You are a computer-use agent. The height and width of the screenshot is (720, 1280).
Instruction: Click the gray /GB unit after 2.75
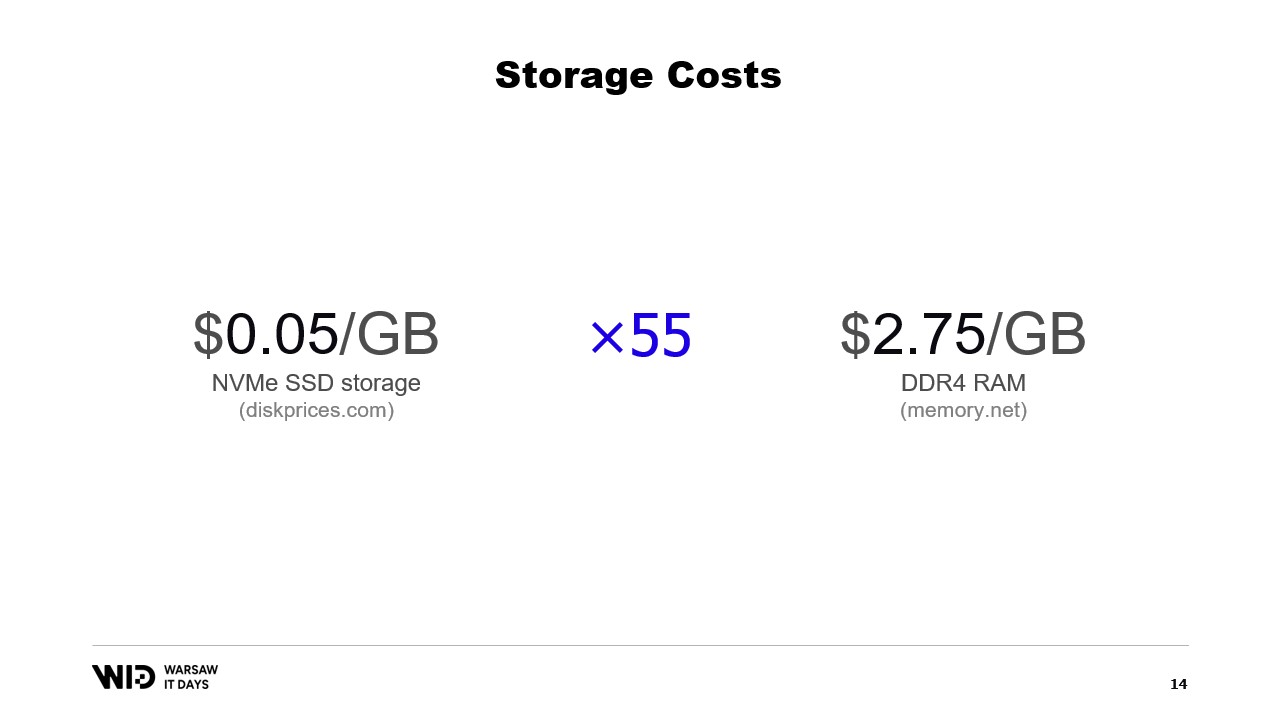point(1037,334)
